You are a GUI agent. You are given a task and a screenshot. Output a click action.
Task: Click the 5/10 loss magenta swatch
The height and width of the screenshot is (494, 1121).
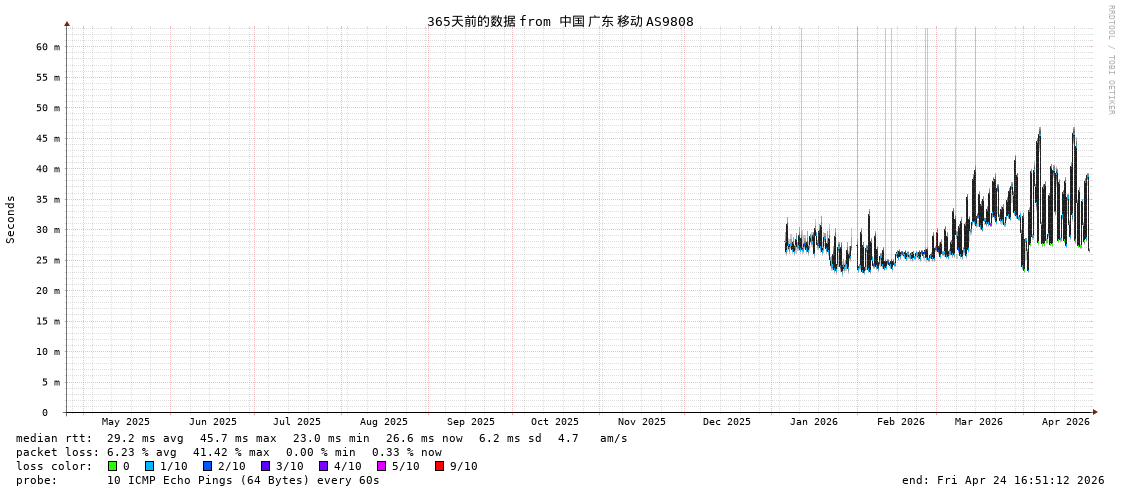381,466
